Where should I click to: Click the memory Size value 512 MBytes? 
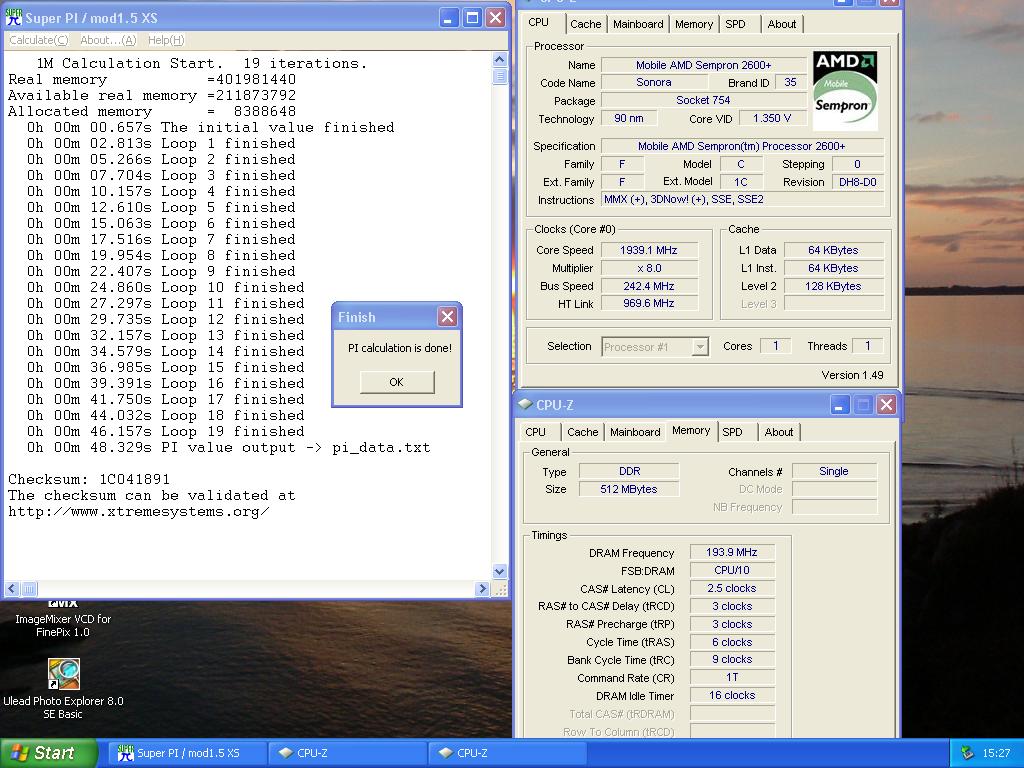(x=630, y=489)
